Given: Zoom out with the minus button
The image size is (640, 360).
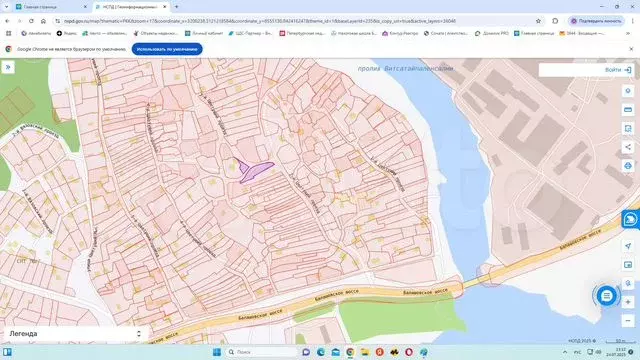Looking at the screenshot, I should click(x=628, y=321).
